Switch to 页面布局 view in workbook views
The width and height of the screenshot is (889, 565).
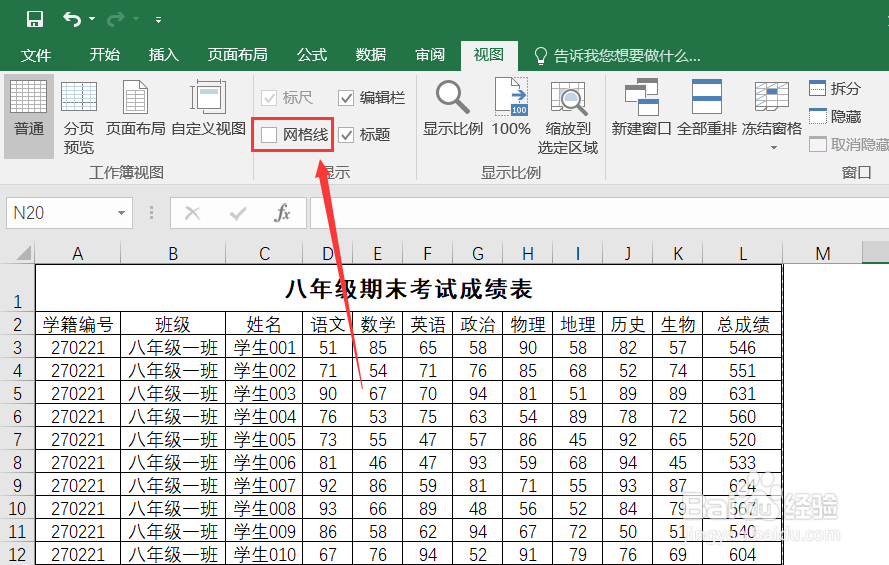[x=136, y=108]
